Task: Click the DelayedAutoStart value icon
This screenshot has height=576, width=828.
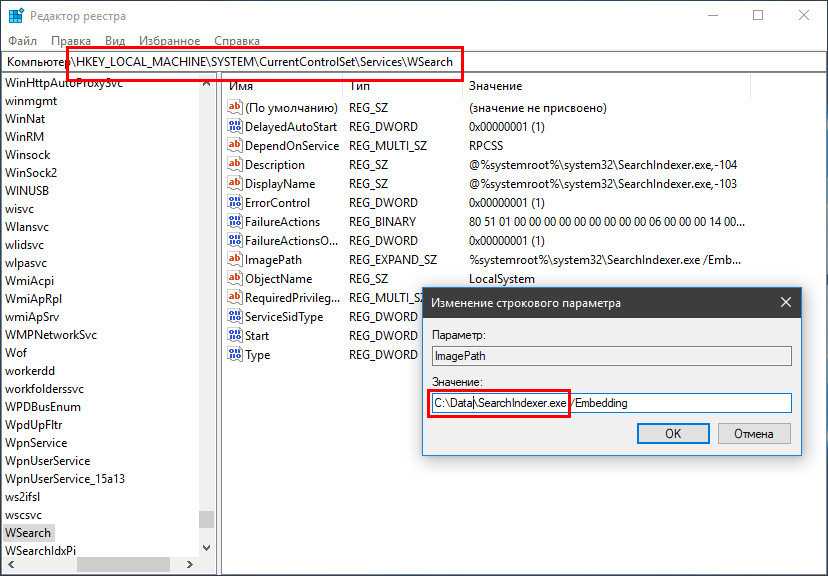Action: (x=236, y=127)
